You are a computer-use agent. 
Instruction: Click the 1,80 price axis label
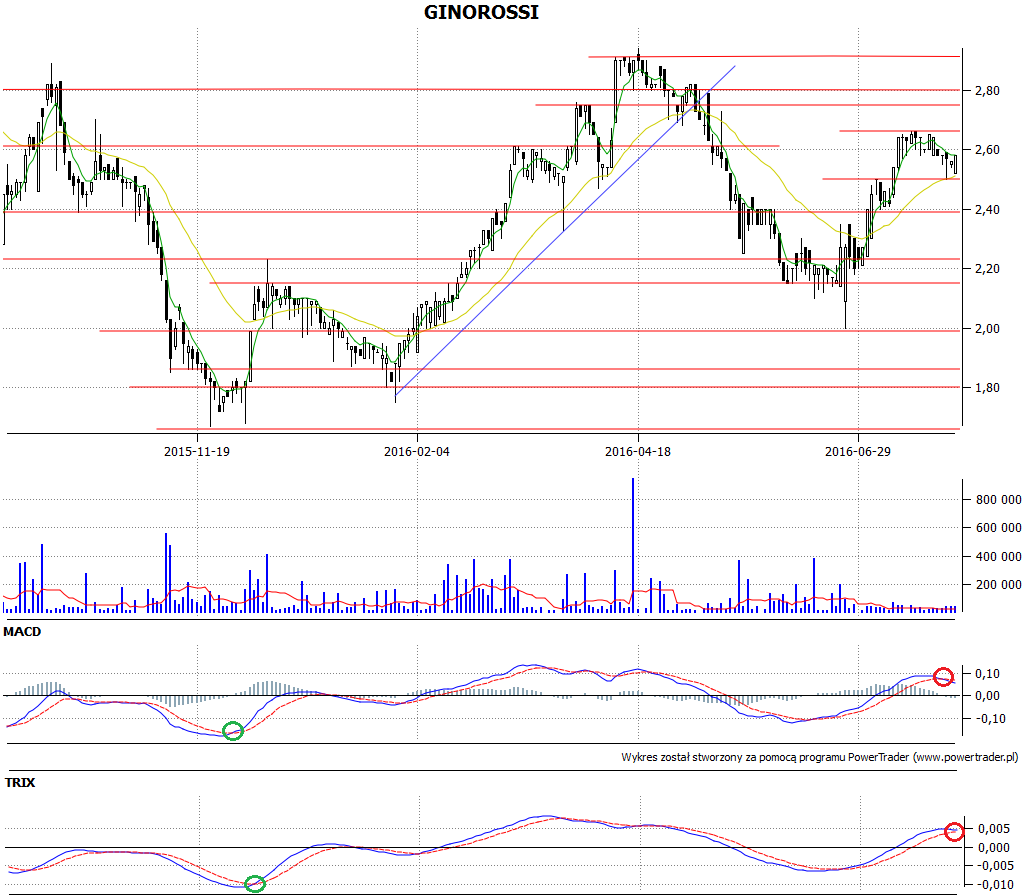(987, 388)
